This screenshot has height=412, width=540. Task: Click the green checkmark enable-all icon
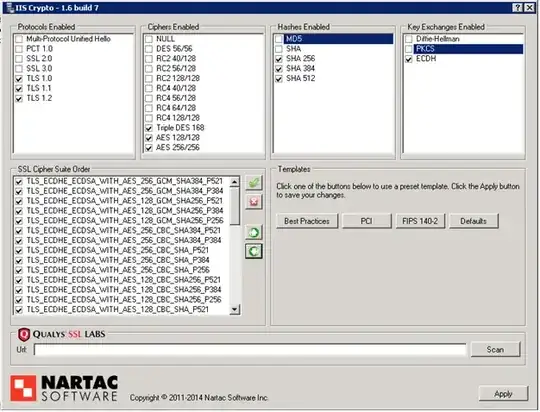click(x=254, y=183)
